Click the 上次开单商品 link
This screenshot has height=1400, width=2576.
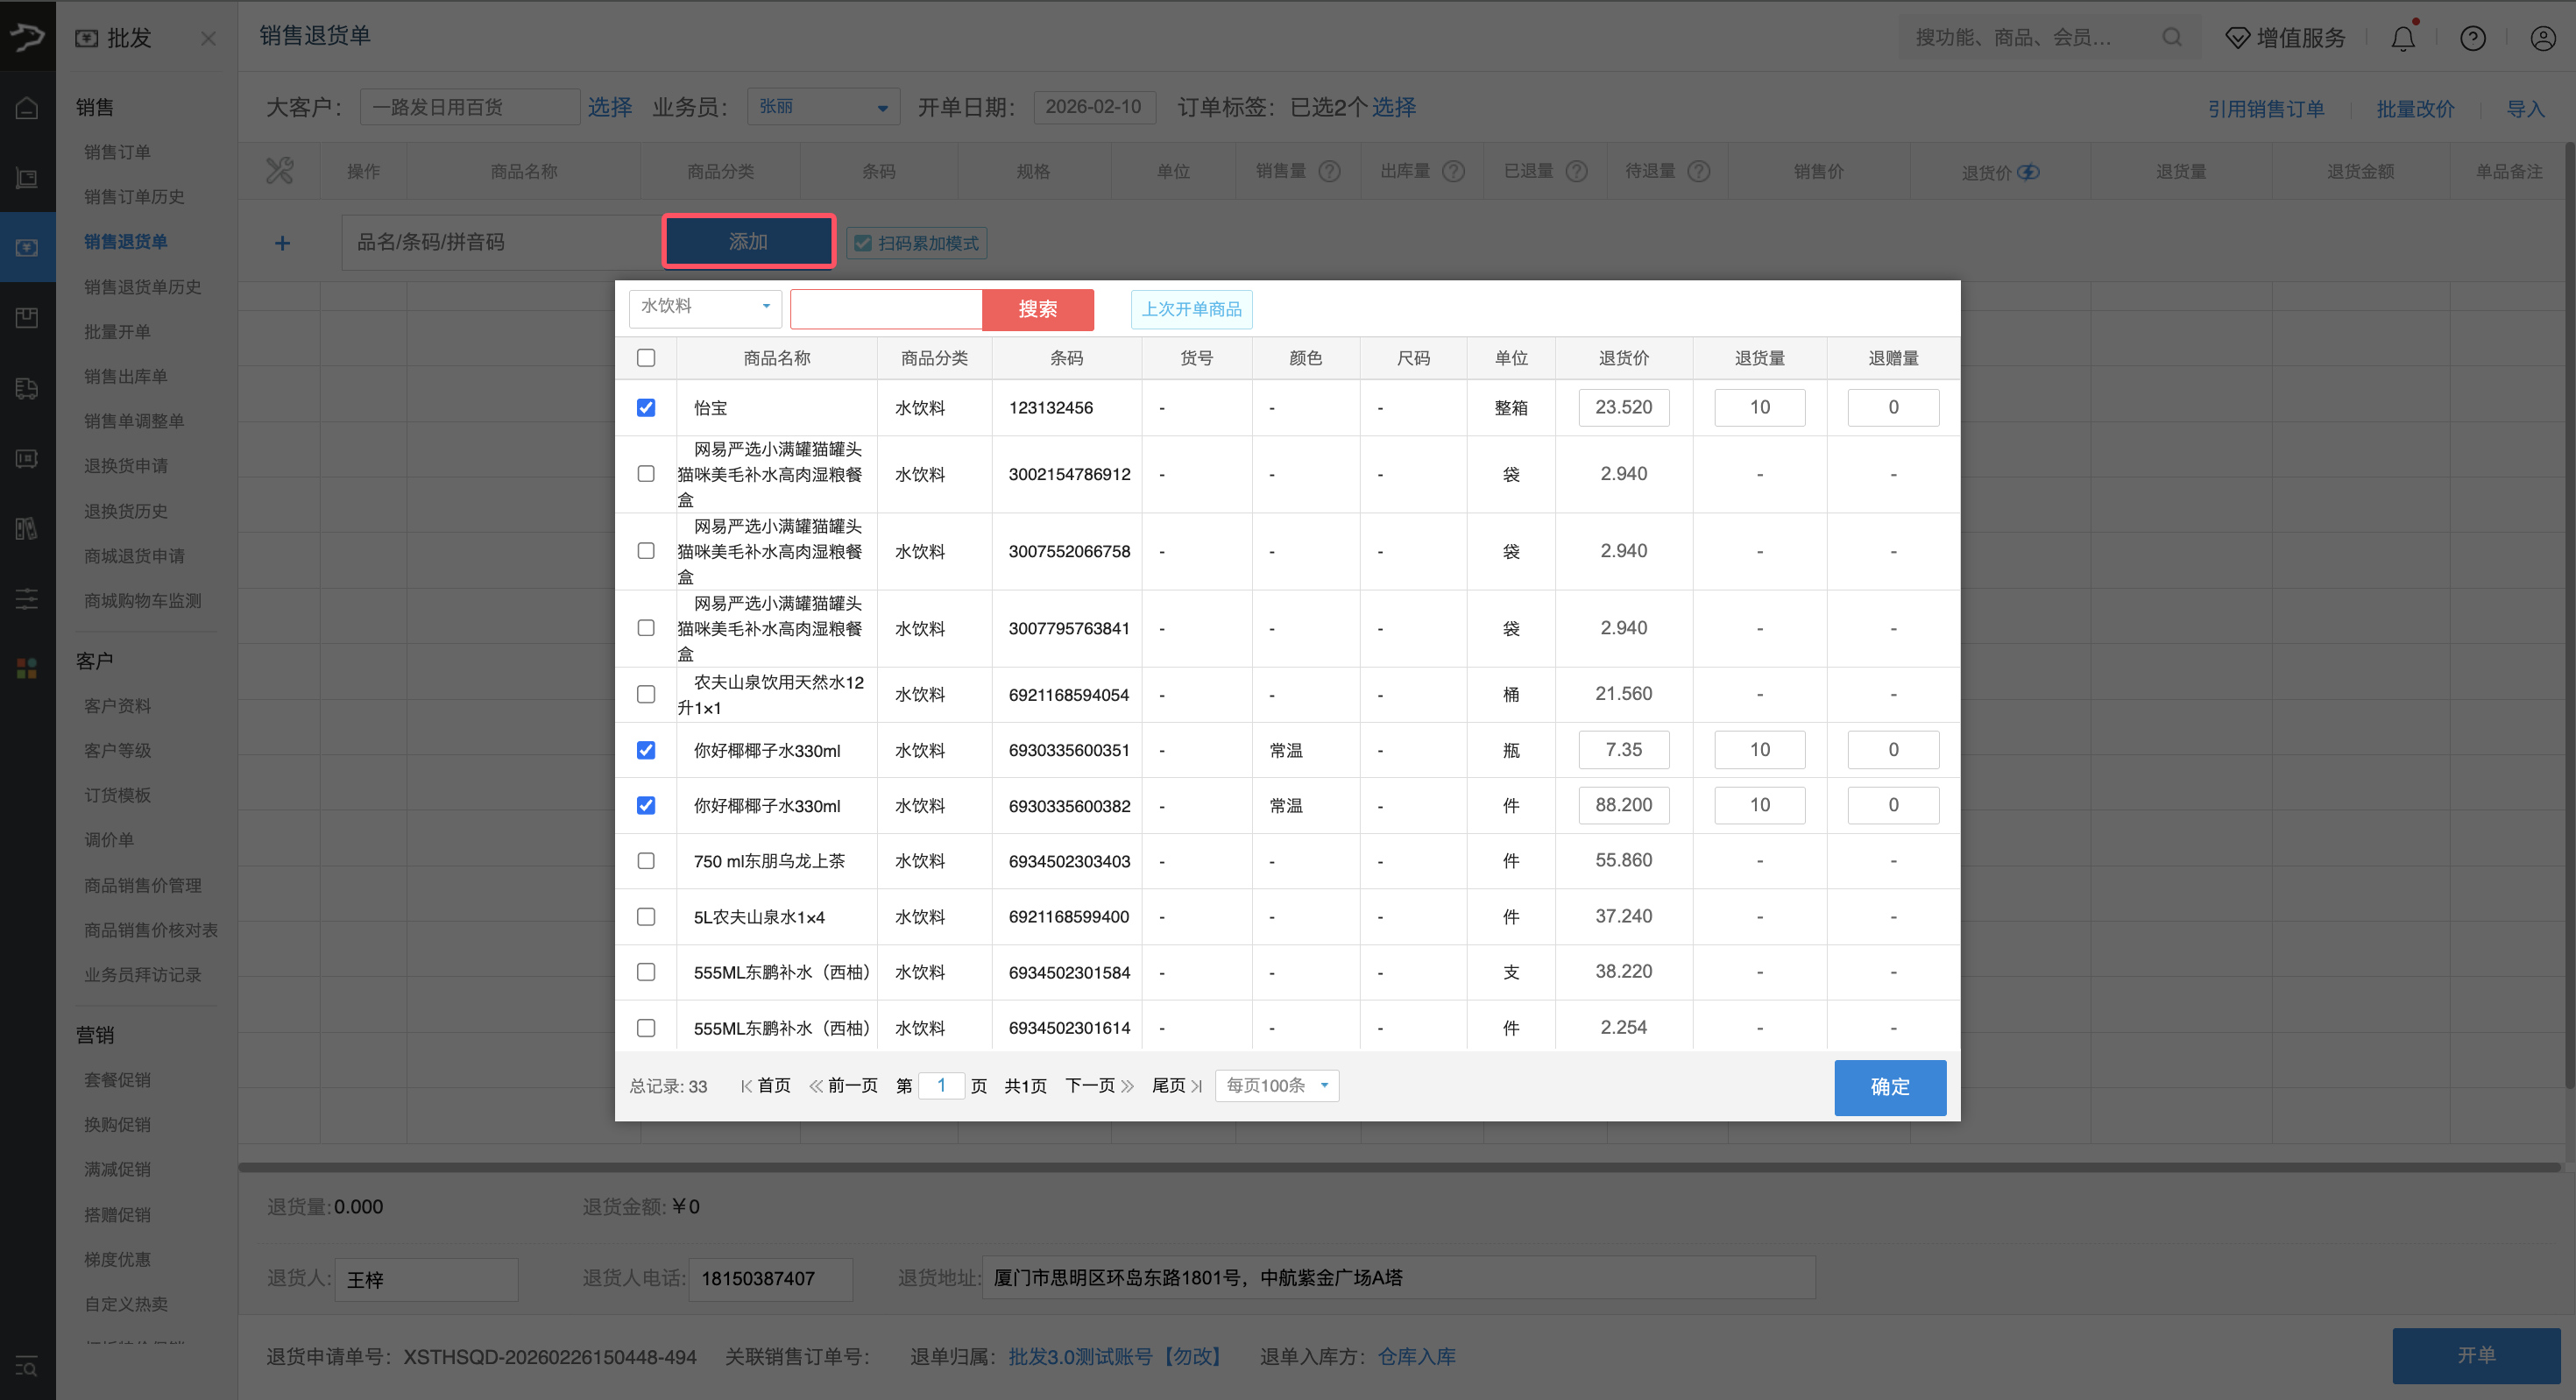tap(1191, 309)
